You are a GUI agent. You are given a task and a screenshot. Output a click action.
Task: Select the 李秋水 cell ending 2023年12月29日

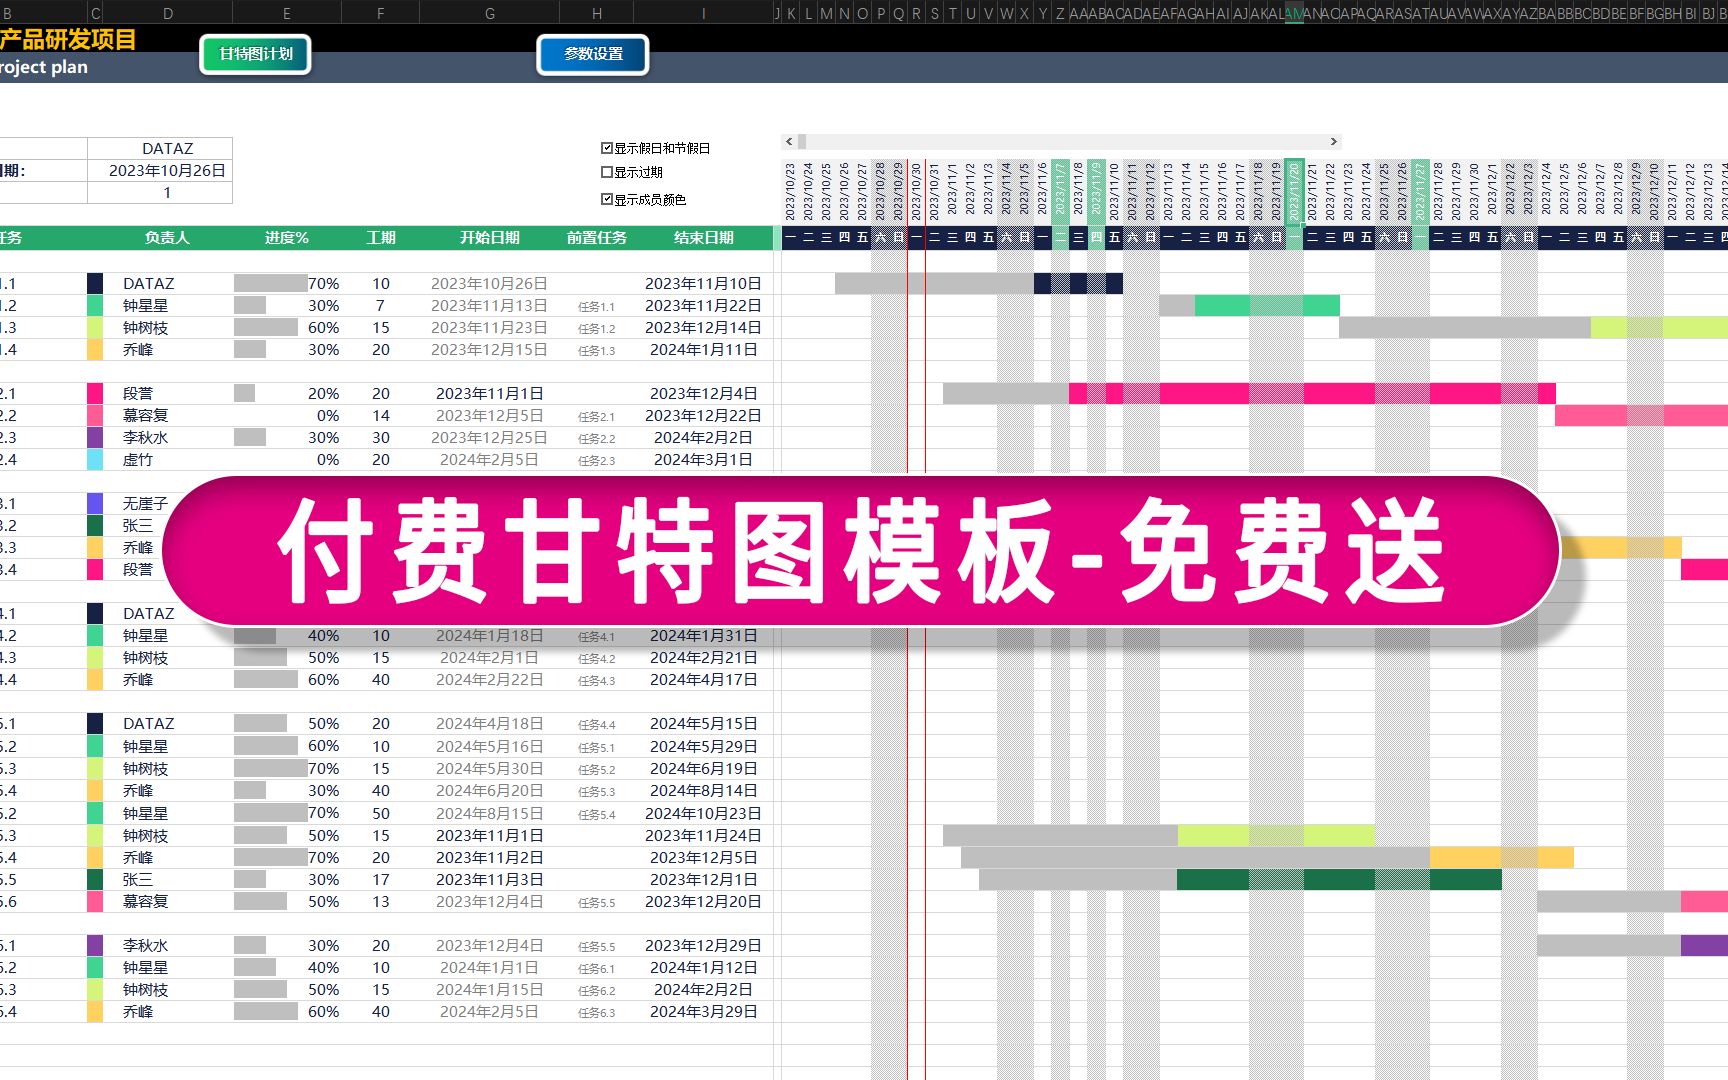point(168,946)
